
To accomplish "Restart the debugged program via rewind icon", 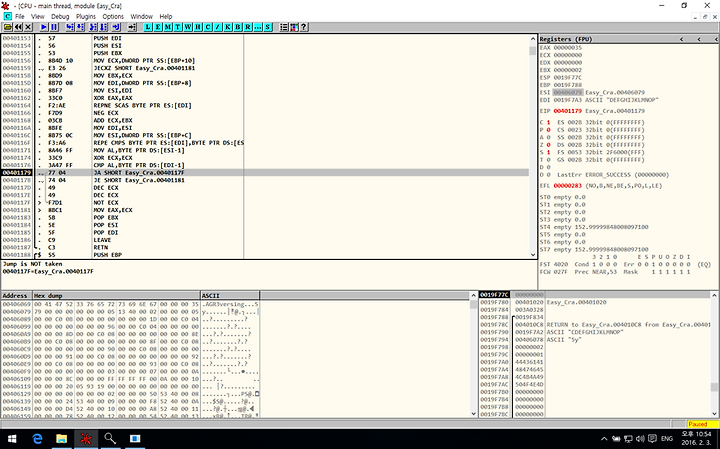I will pos(18,27).
